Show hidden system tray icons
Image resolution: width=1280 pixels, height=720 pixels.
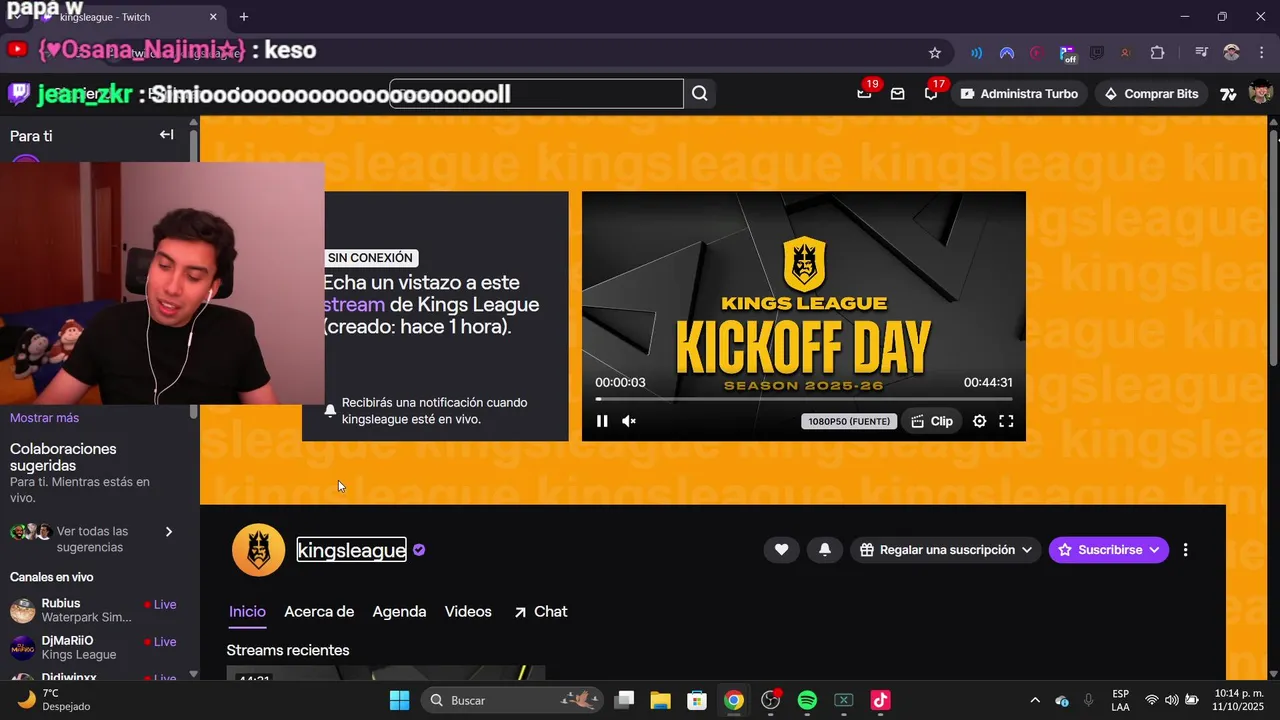[x=1034, y=700]
